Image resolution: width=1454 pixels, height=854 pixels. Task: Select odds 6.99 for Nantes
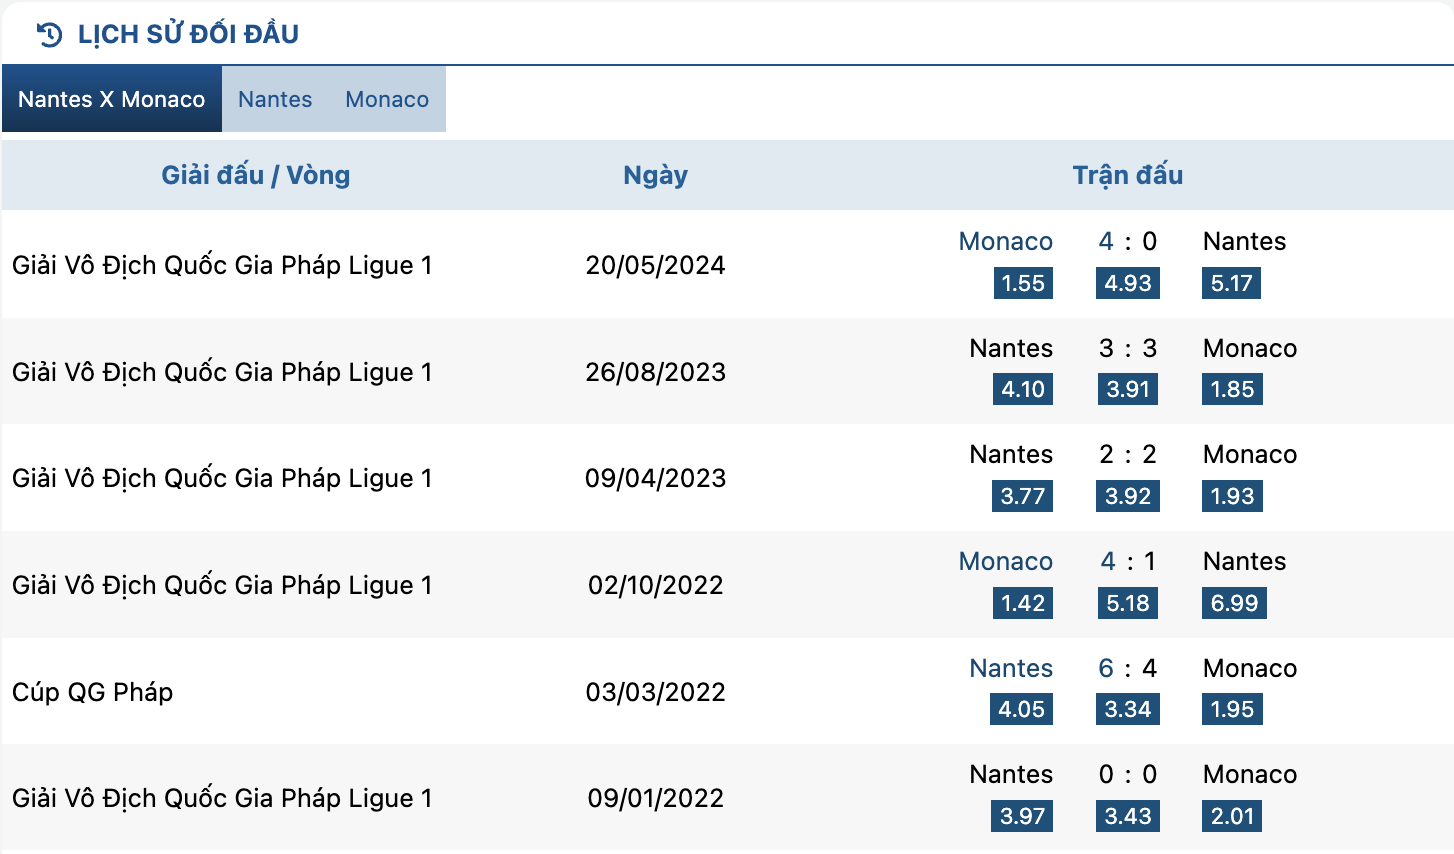[1234, 603]
